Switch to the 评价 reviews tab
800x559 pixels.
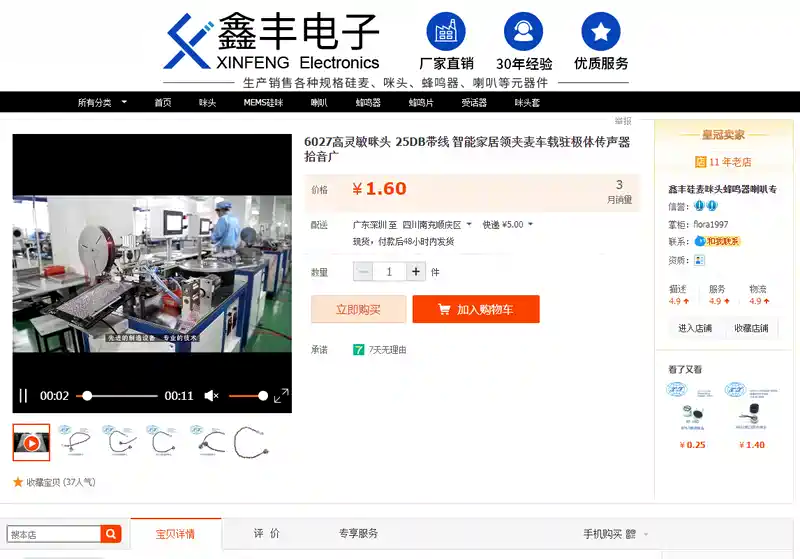[267, 533]
